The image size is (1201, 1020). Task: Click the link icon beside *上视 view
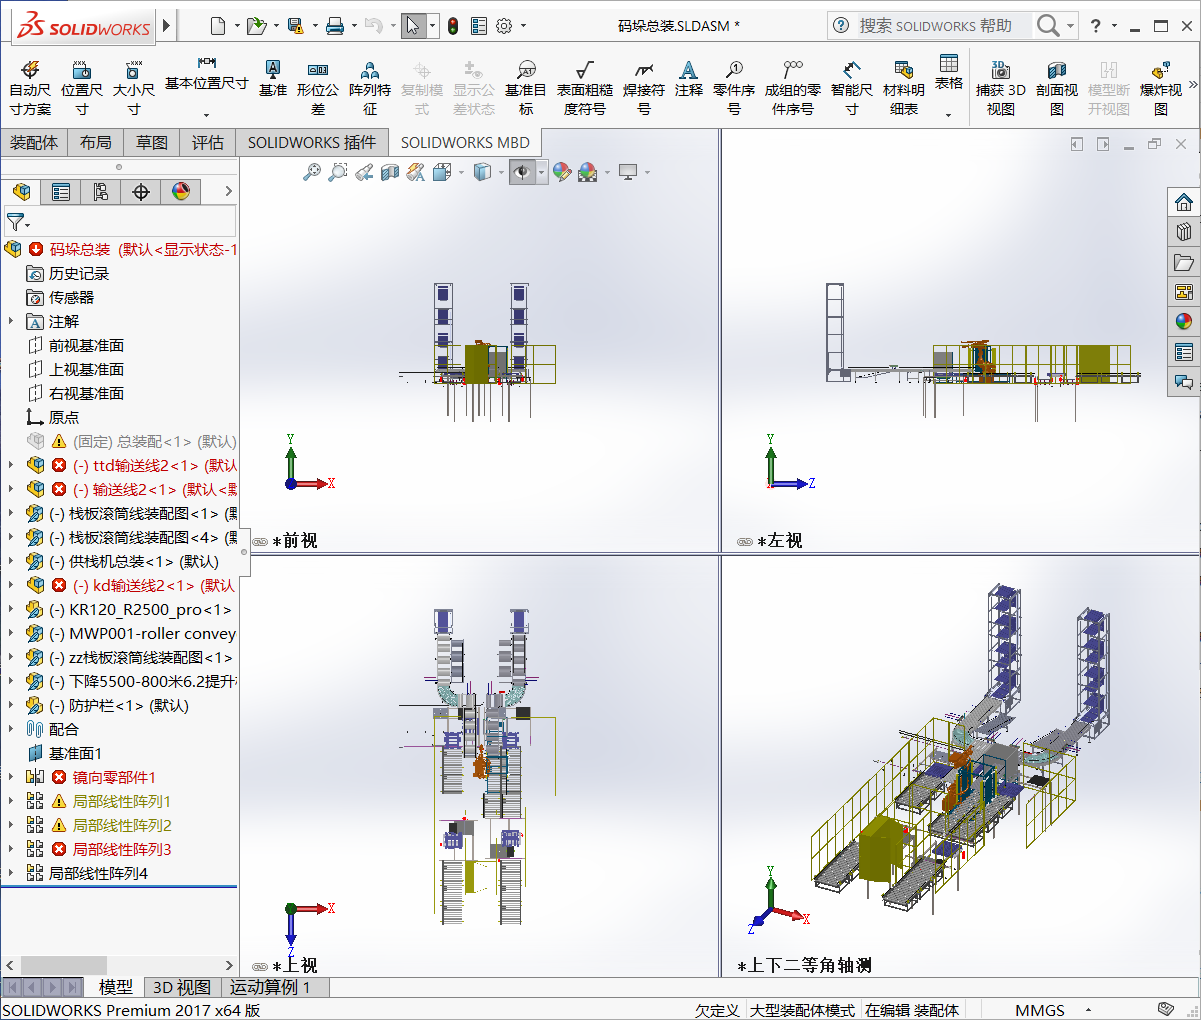(x=260, y=967)
